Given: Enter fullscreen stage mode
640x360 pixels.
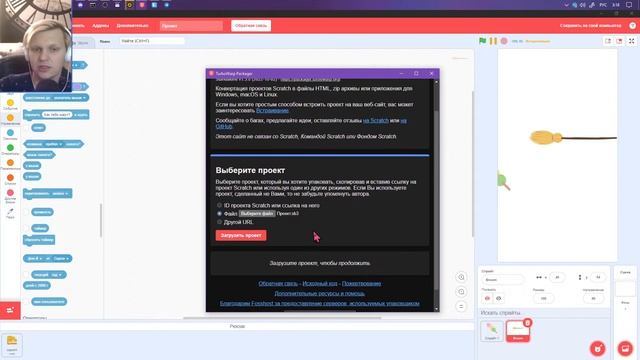Looking at the screenshot, I should [x=631, y=41].
